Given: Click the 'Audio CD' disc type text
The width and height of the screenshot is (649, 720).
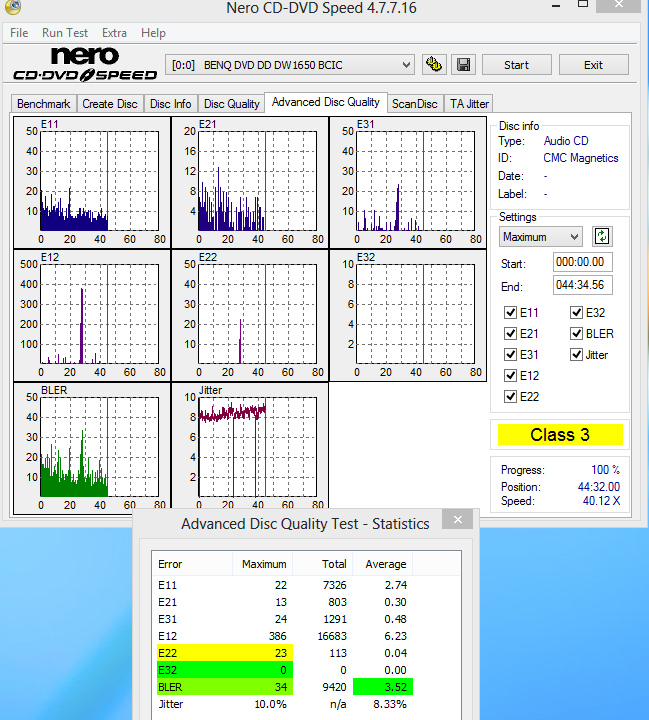Looking at the screenshot, I should click(566, 141).
